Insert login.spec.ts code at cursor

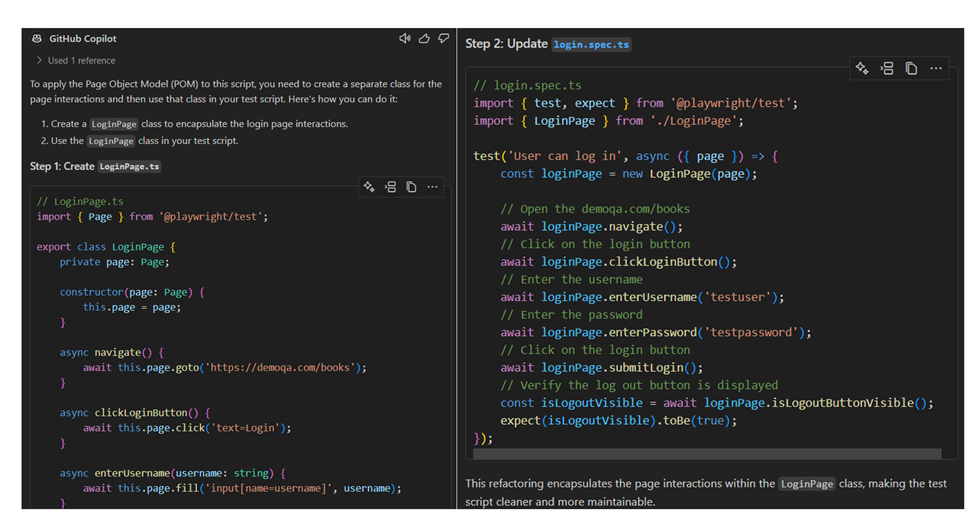tap(886, 68)
